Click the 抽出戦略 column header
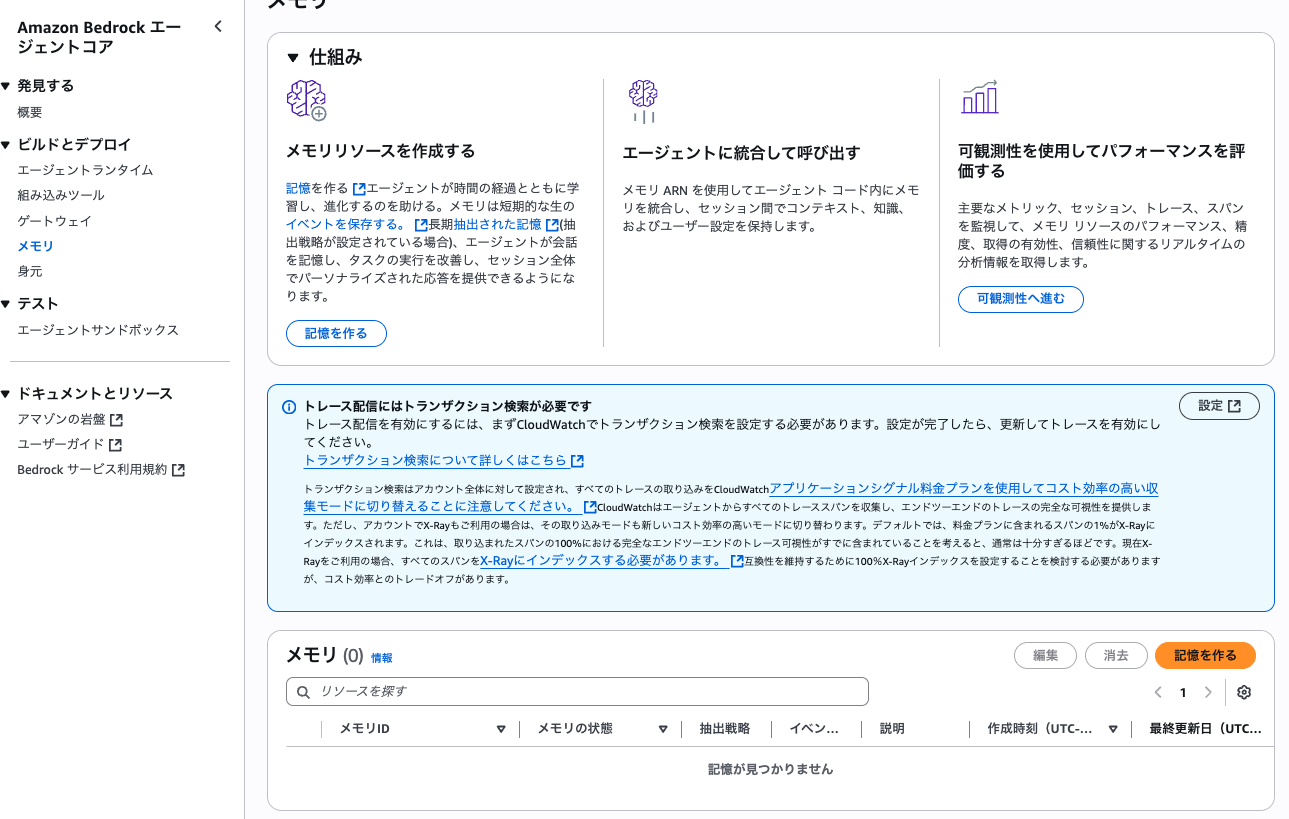This screenshot has height=819, width=1289. click(725, 729)
